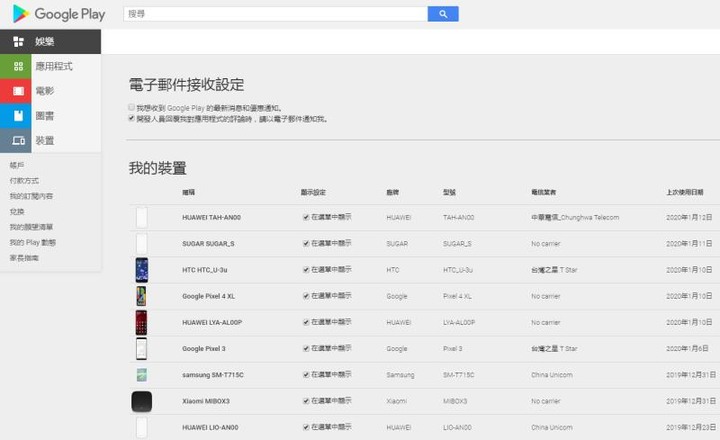720x440 pixels.
Task: Click the device name Google Pixel 4 XL
Action: (208, 296)
